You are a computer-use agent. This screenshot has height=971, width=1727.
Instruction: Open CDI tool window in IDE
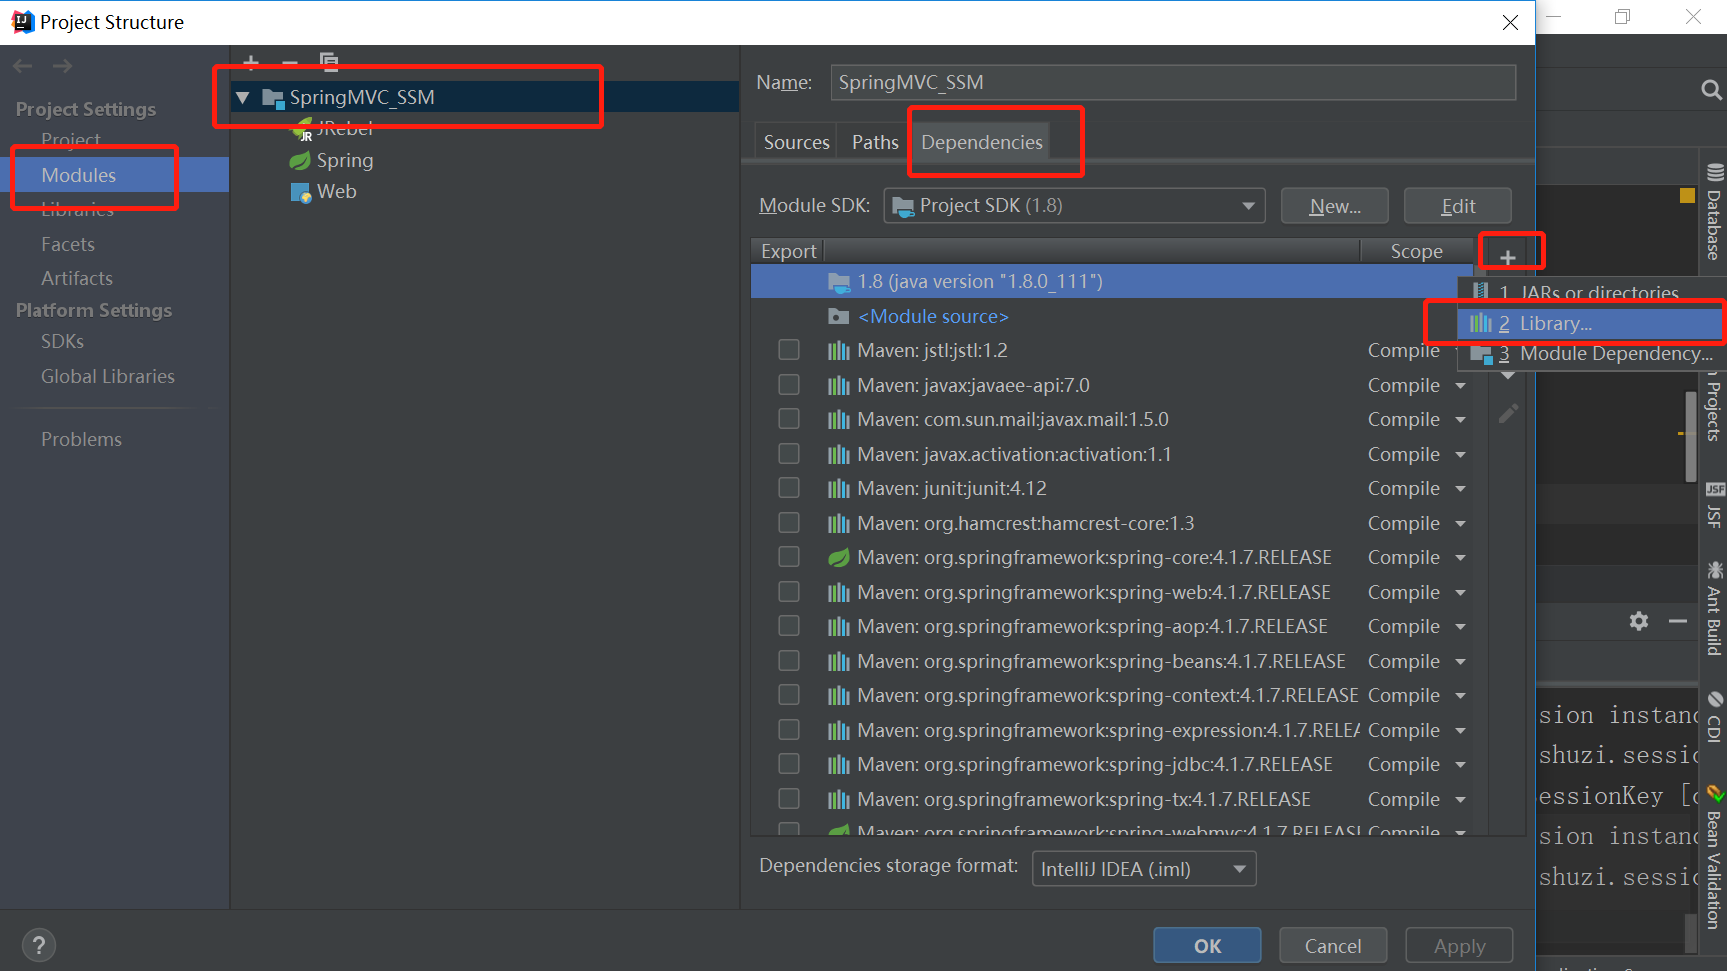1714,717
